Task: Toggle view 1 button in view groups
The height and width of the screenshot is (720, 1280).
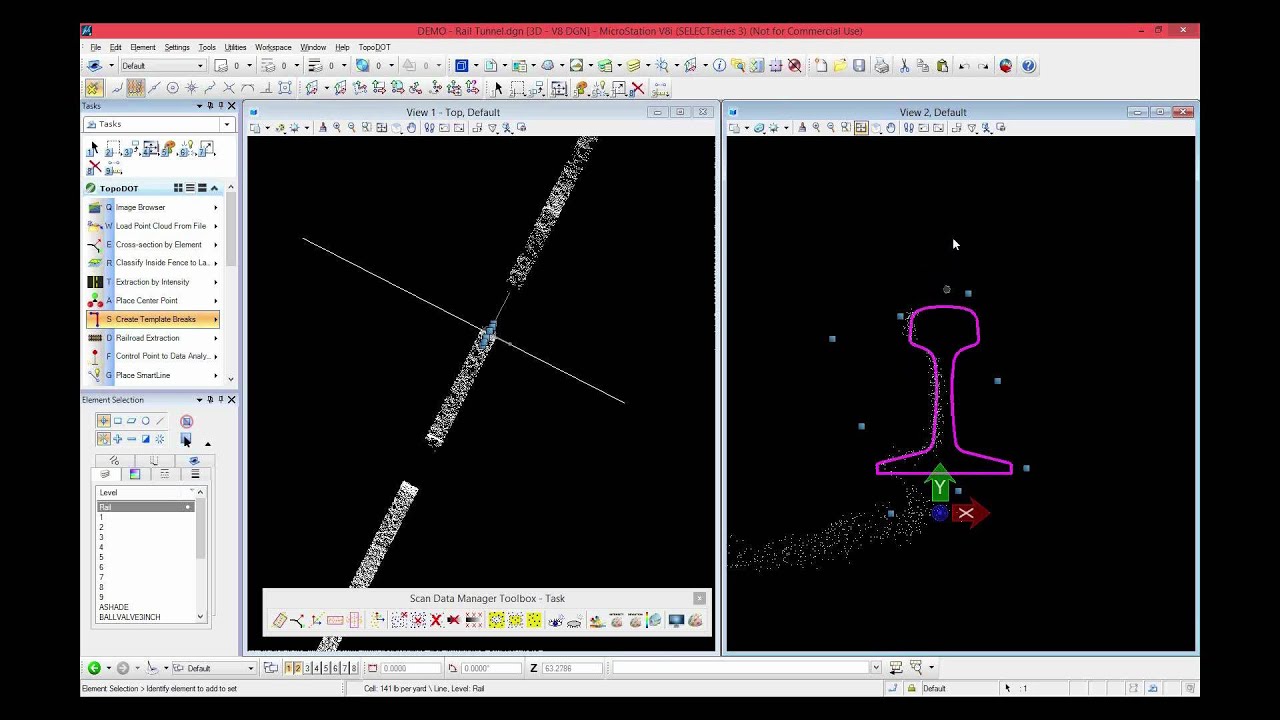Action: [x=289, y=668]
